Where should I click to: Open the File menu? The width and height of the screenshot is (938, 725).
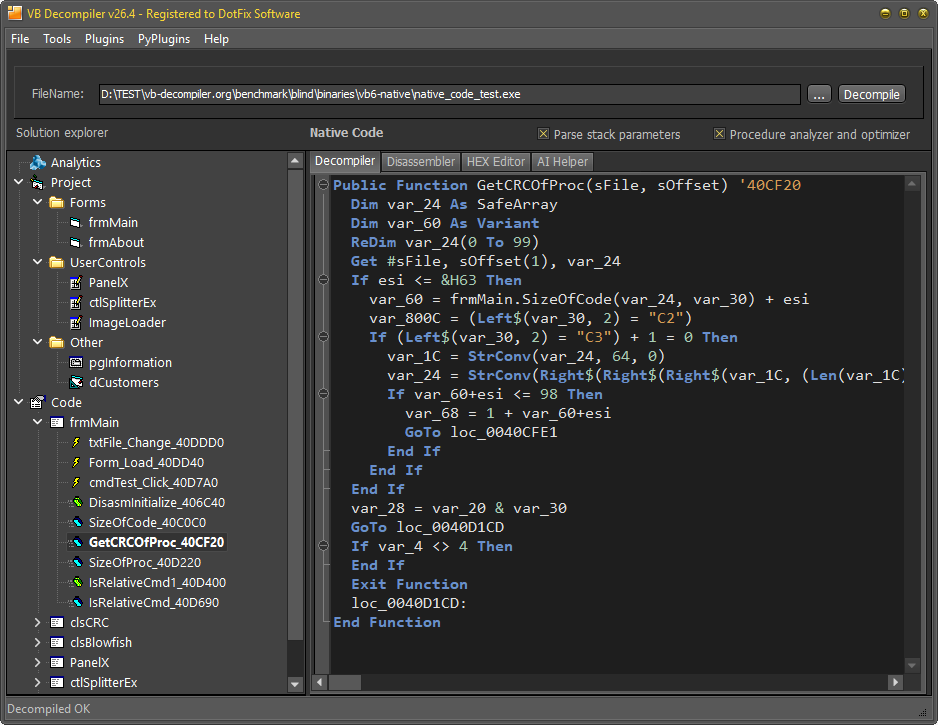20,39
